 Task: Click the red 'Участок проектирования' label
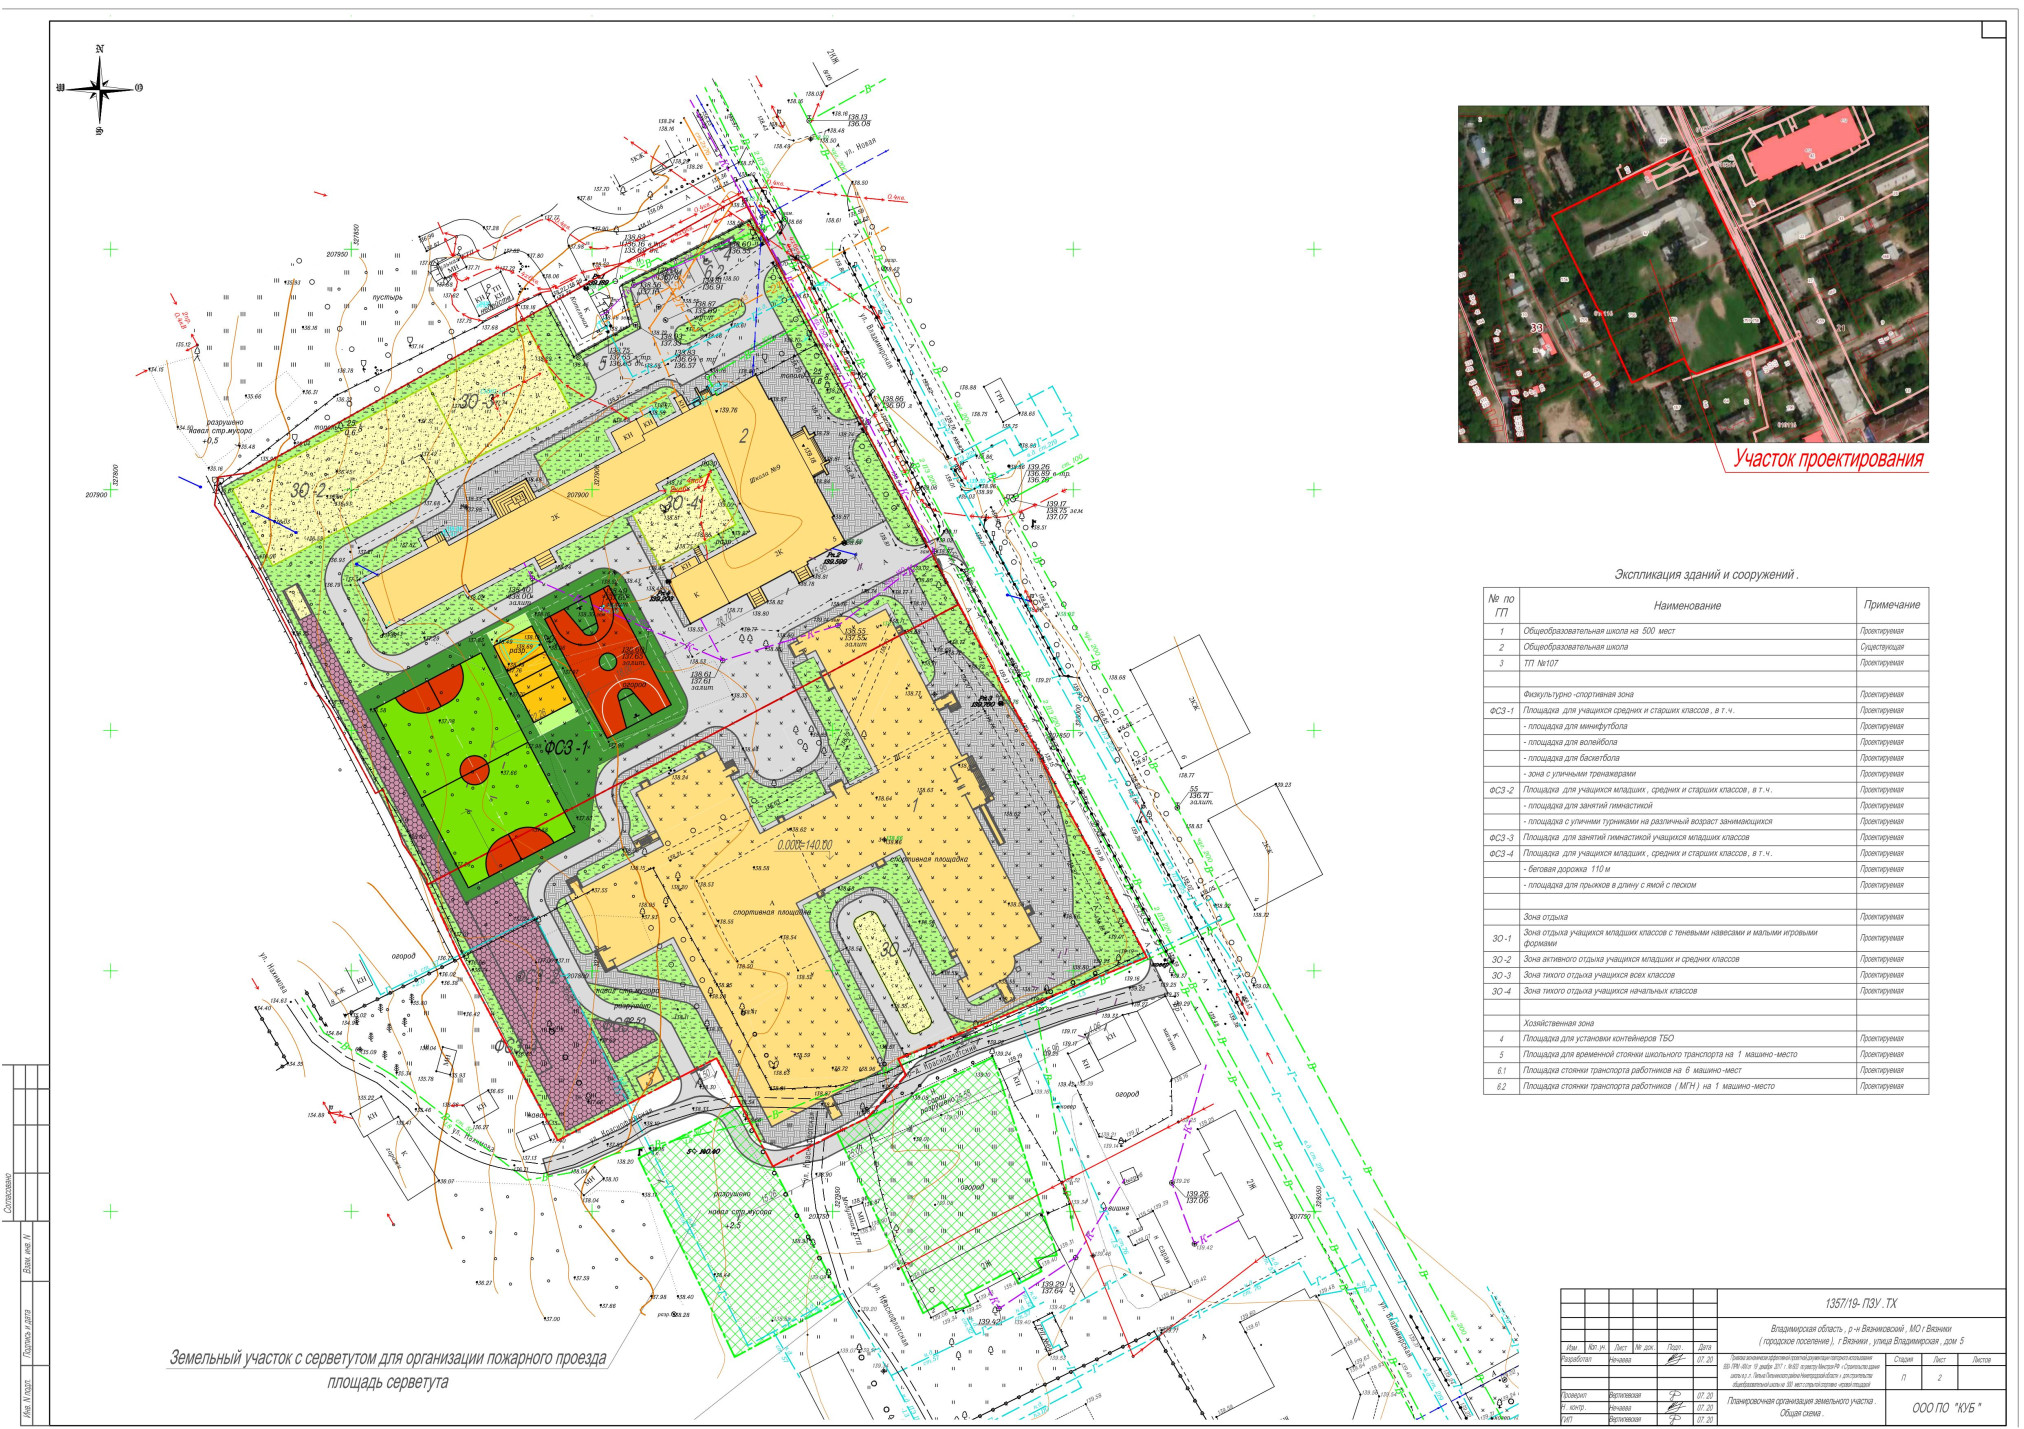(1828, 459)
